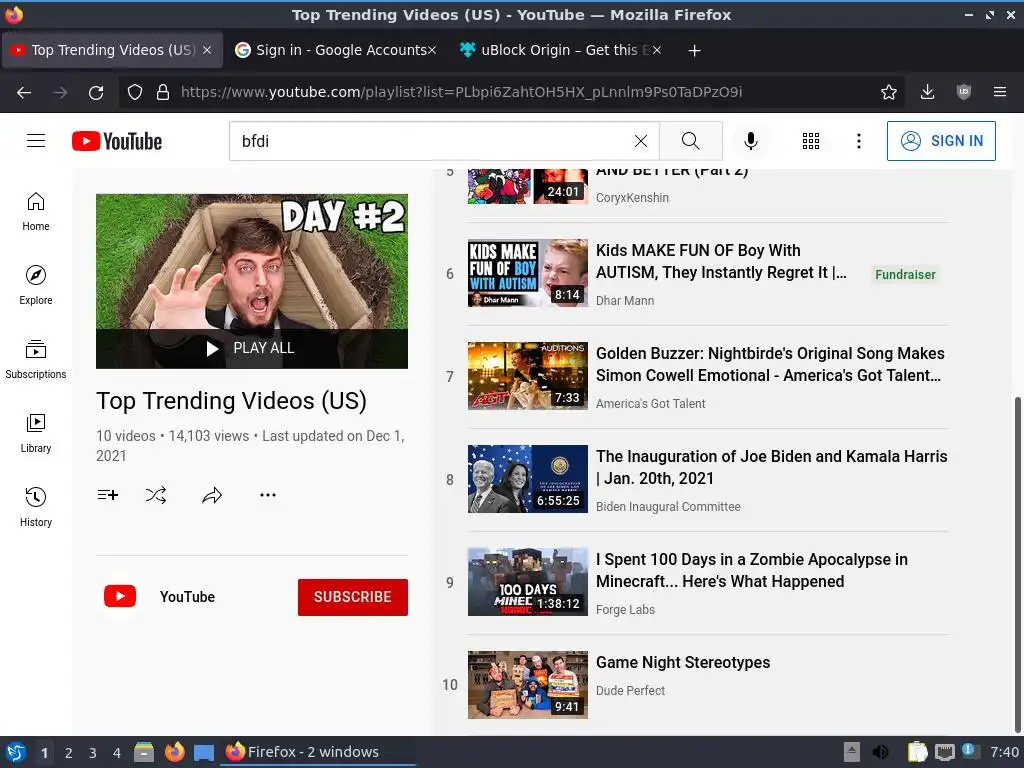
Task: Open America's Got Talent channel link
Action: pos(650,404)
